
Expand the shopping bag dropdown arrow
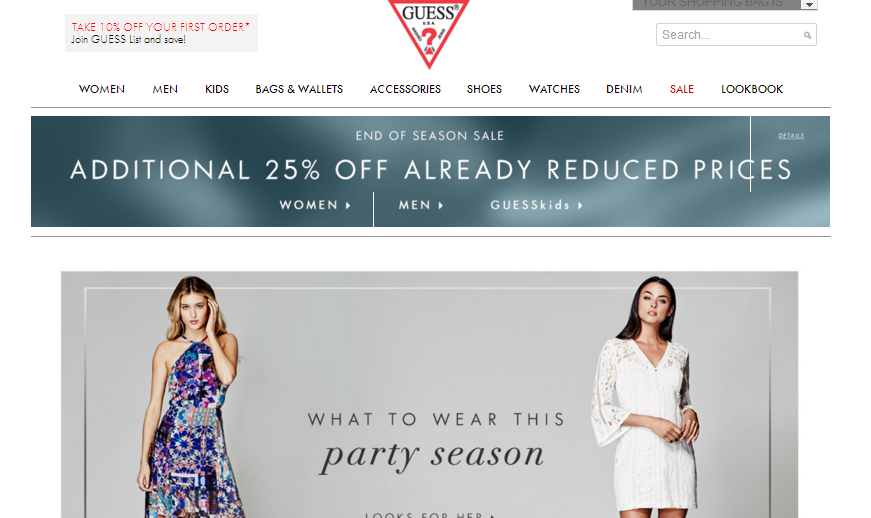click(809, 4)
